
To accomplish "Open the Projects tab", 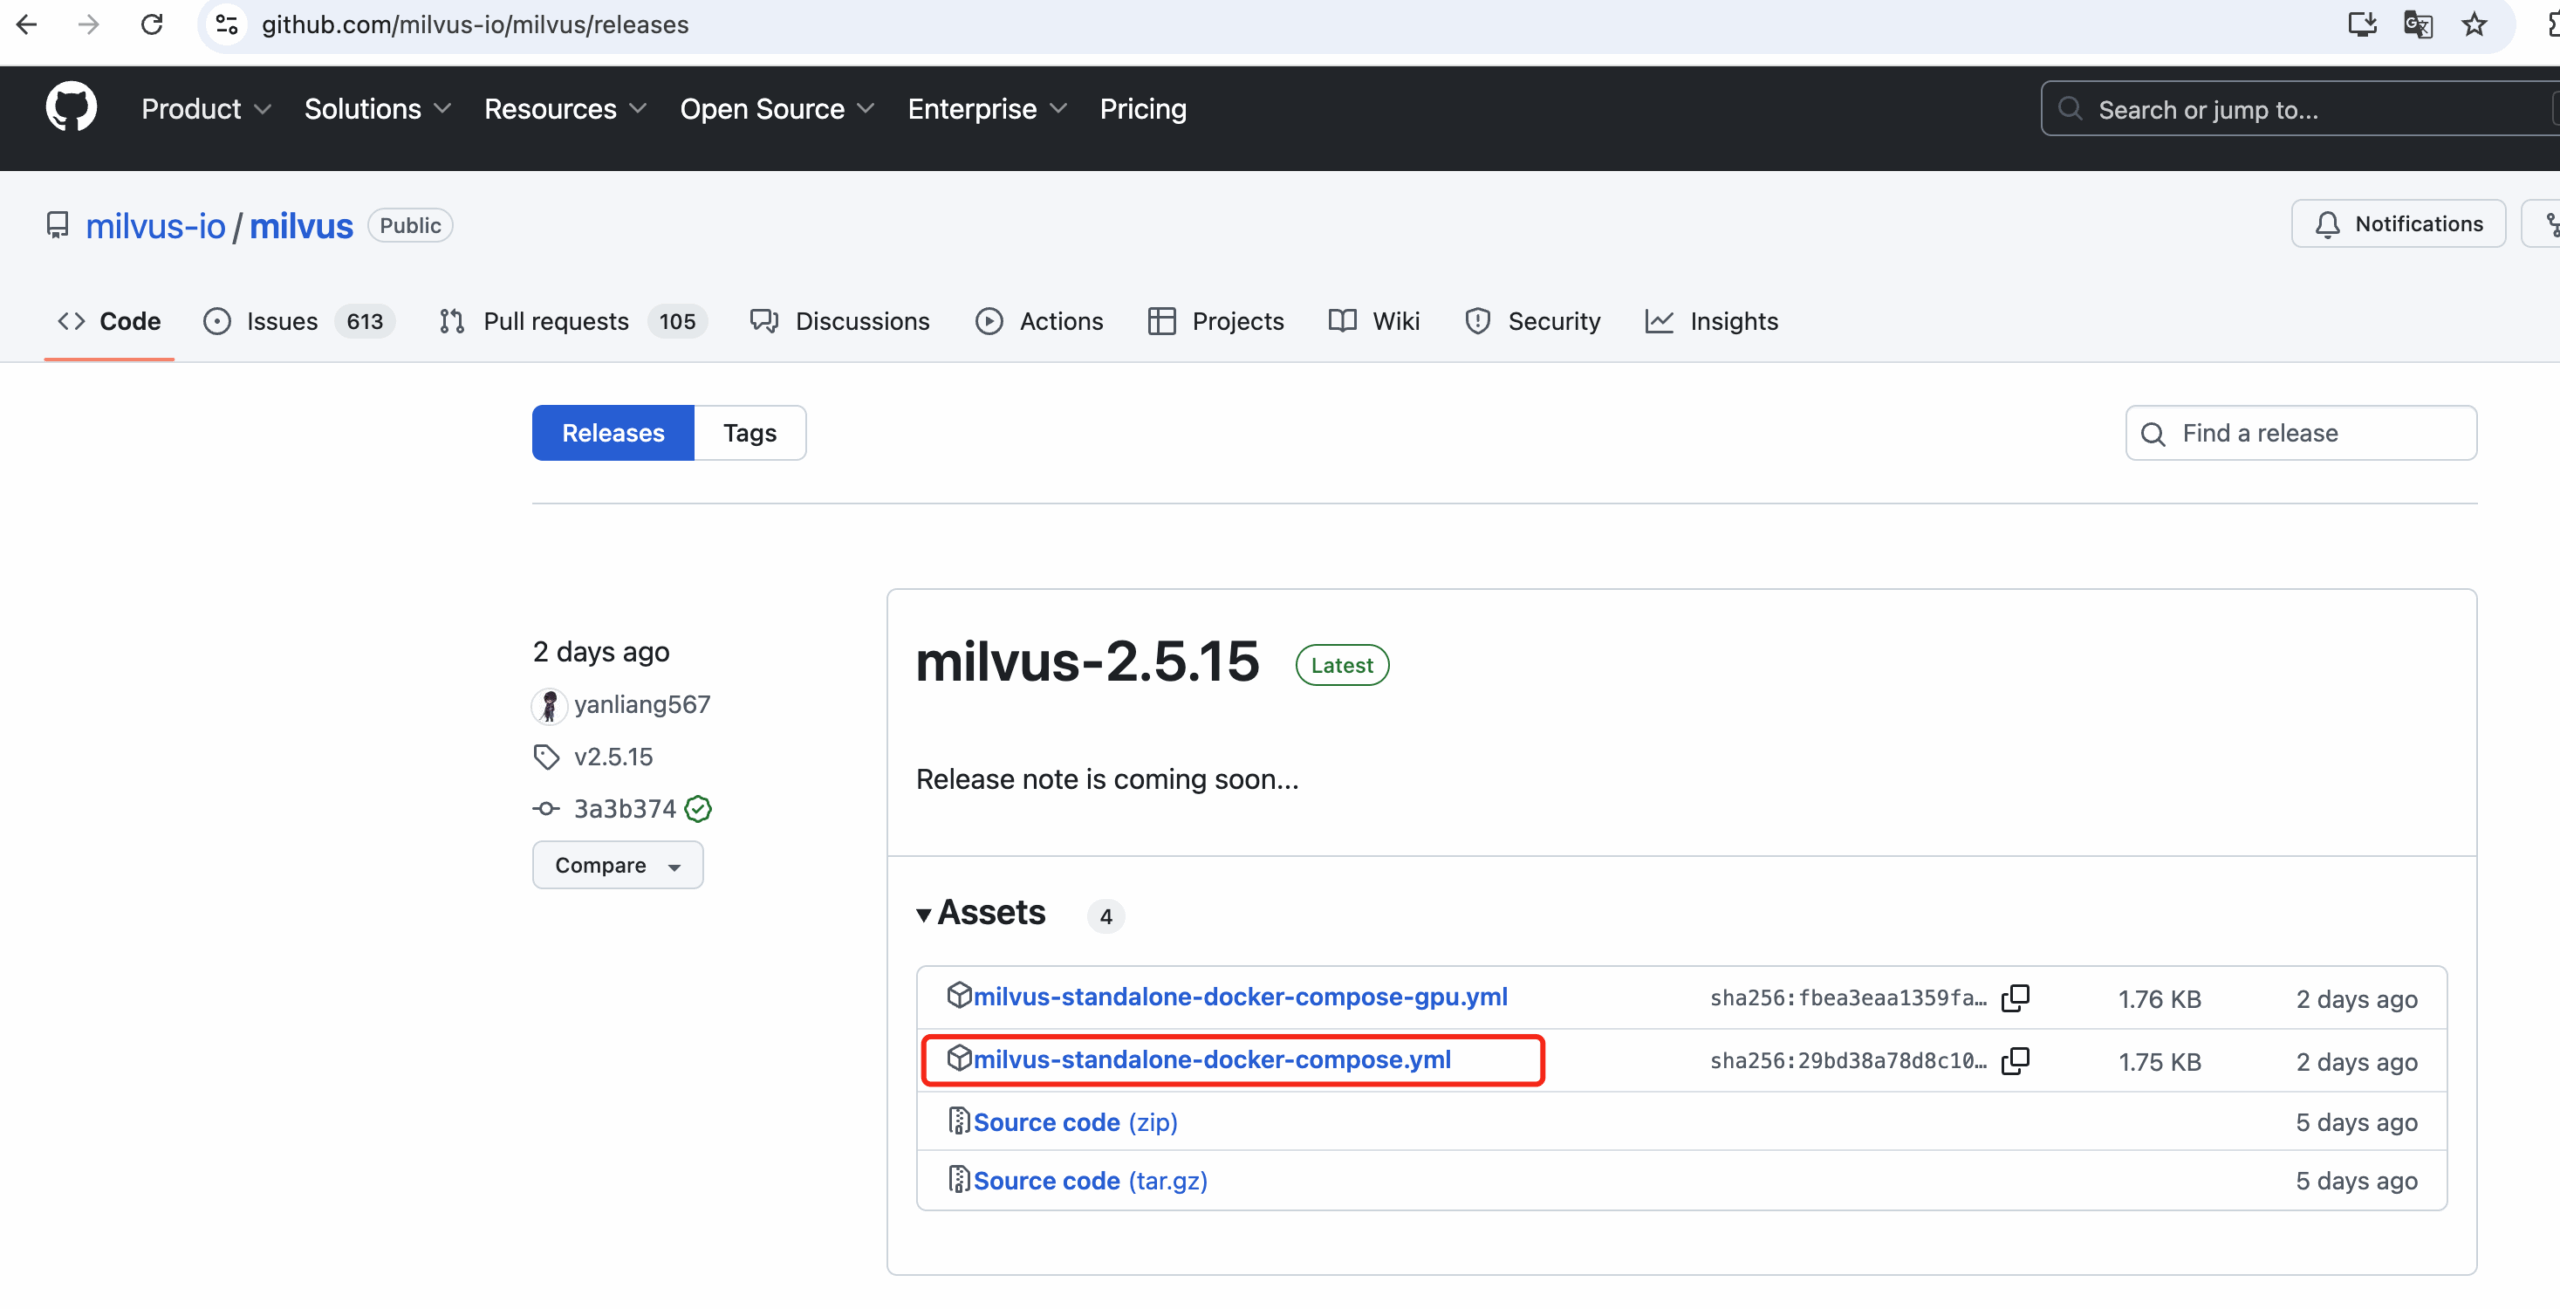I will tap(1216, 321).
